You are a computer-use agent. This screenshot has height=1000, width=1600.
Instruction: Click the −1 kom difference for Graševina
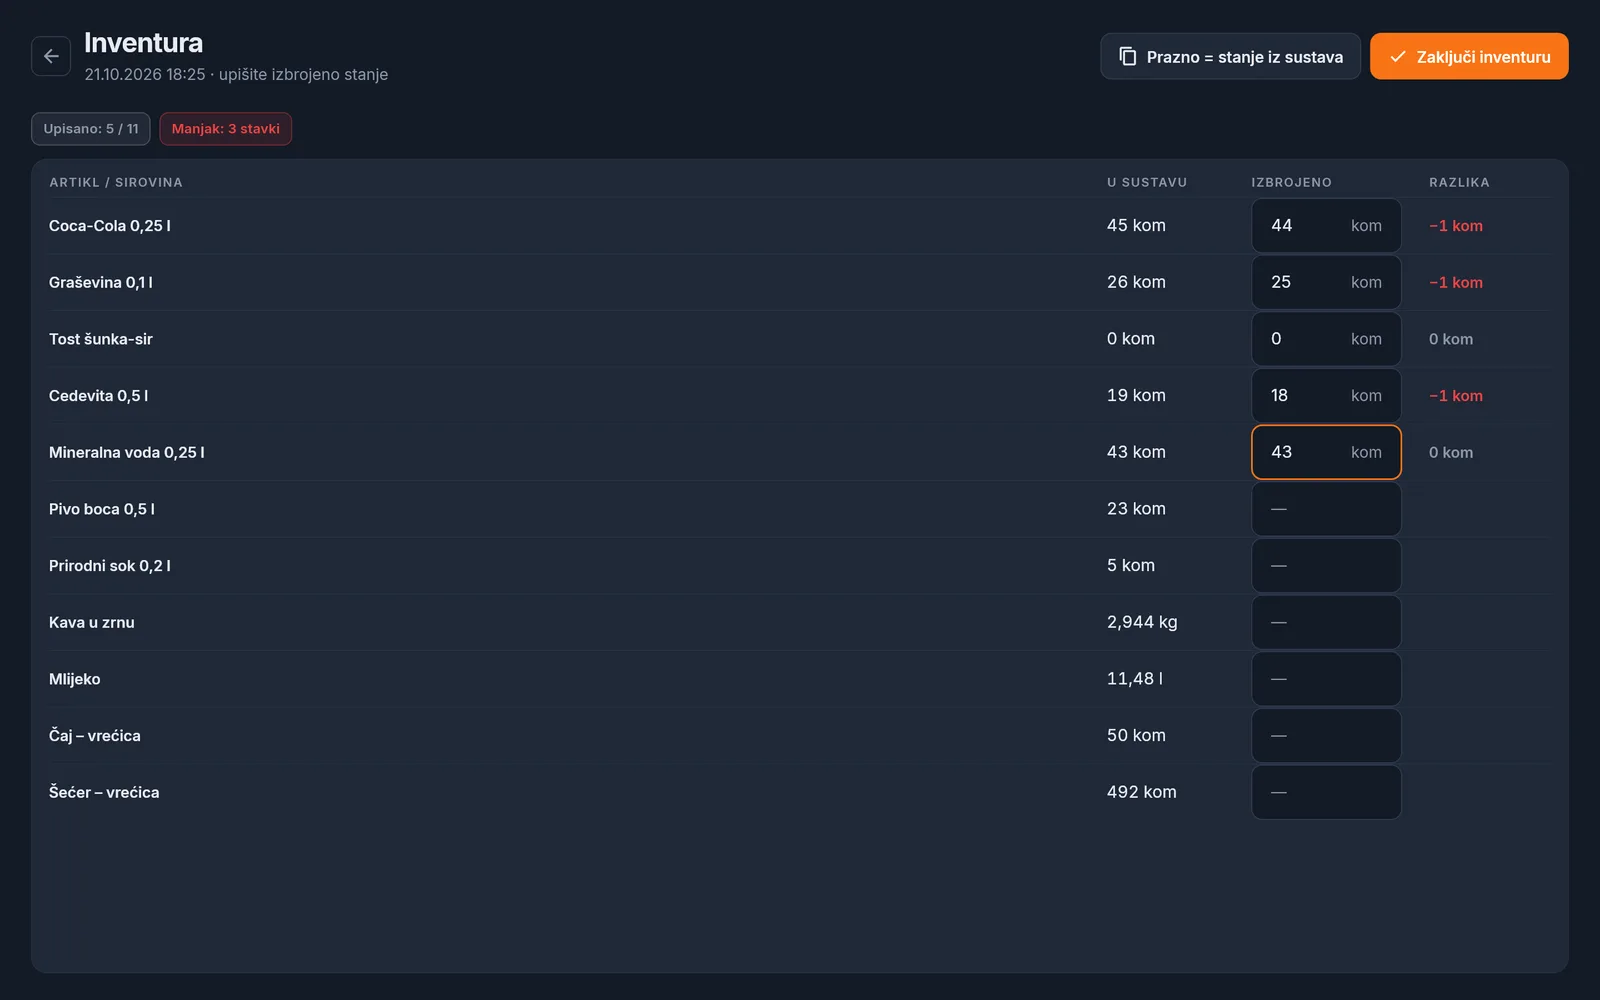(1456, 283)
